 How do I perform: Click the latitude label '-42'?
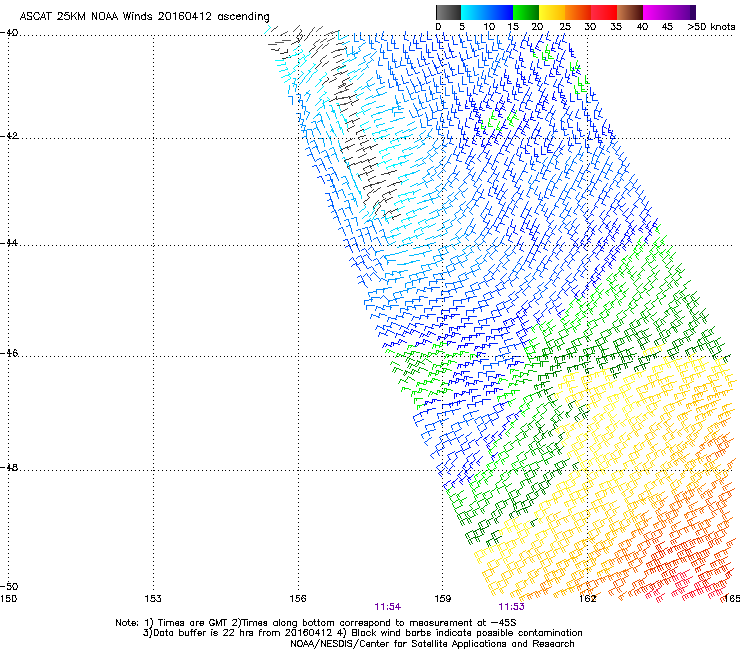click(9, 136)
